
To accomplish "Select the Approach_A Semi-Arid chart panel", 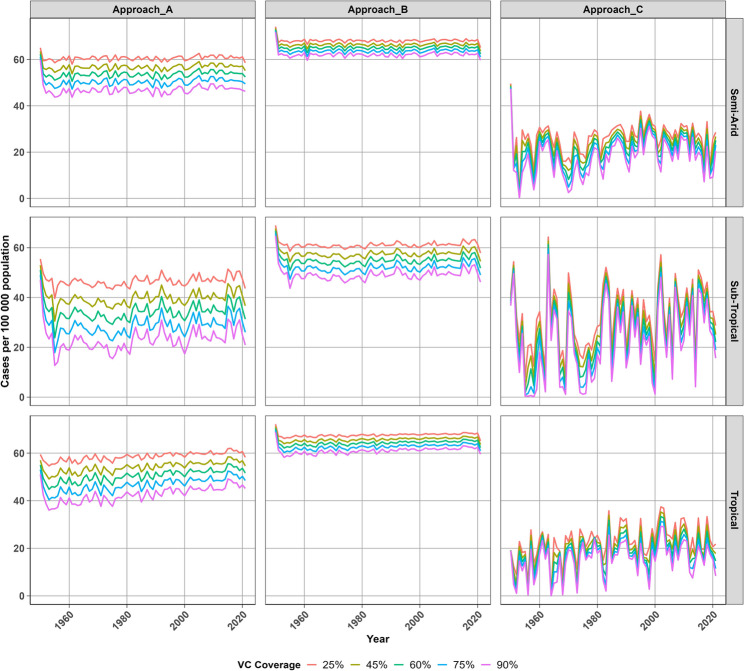I will click(143, 112).
